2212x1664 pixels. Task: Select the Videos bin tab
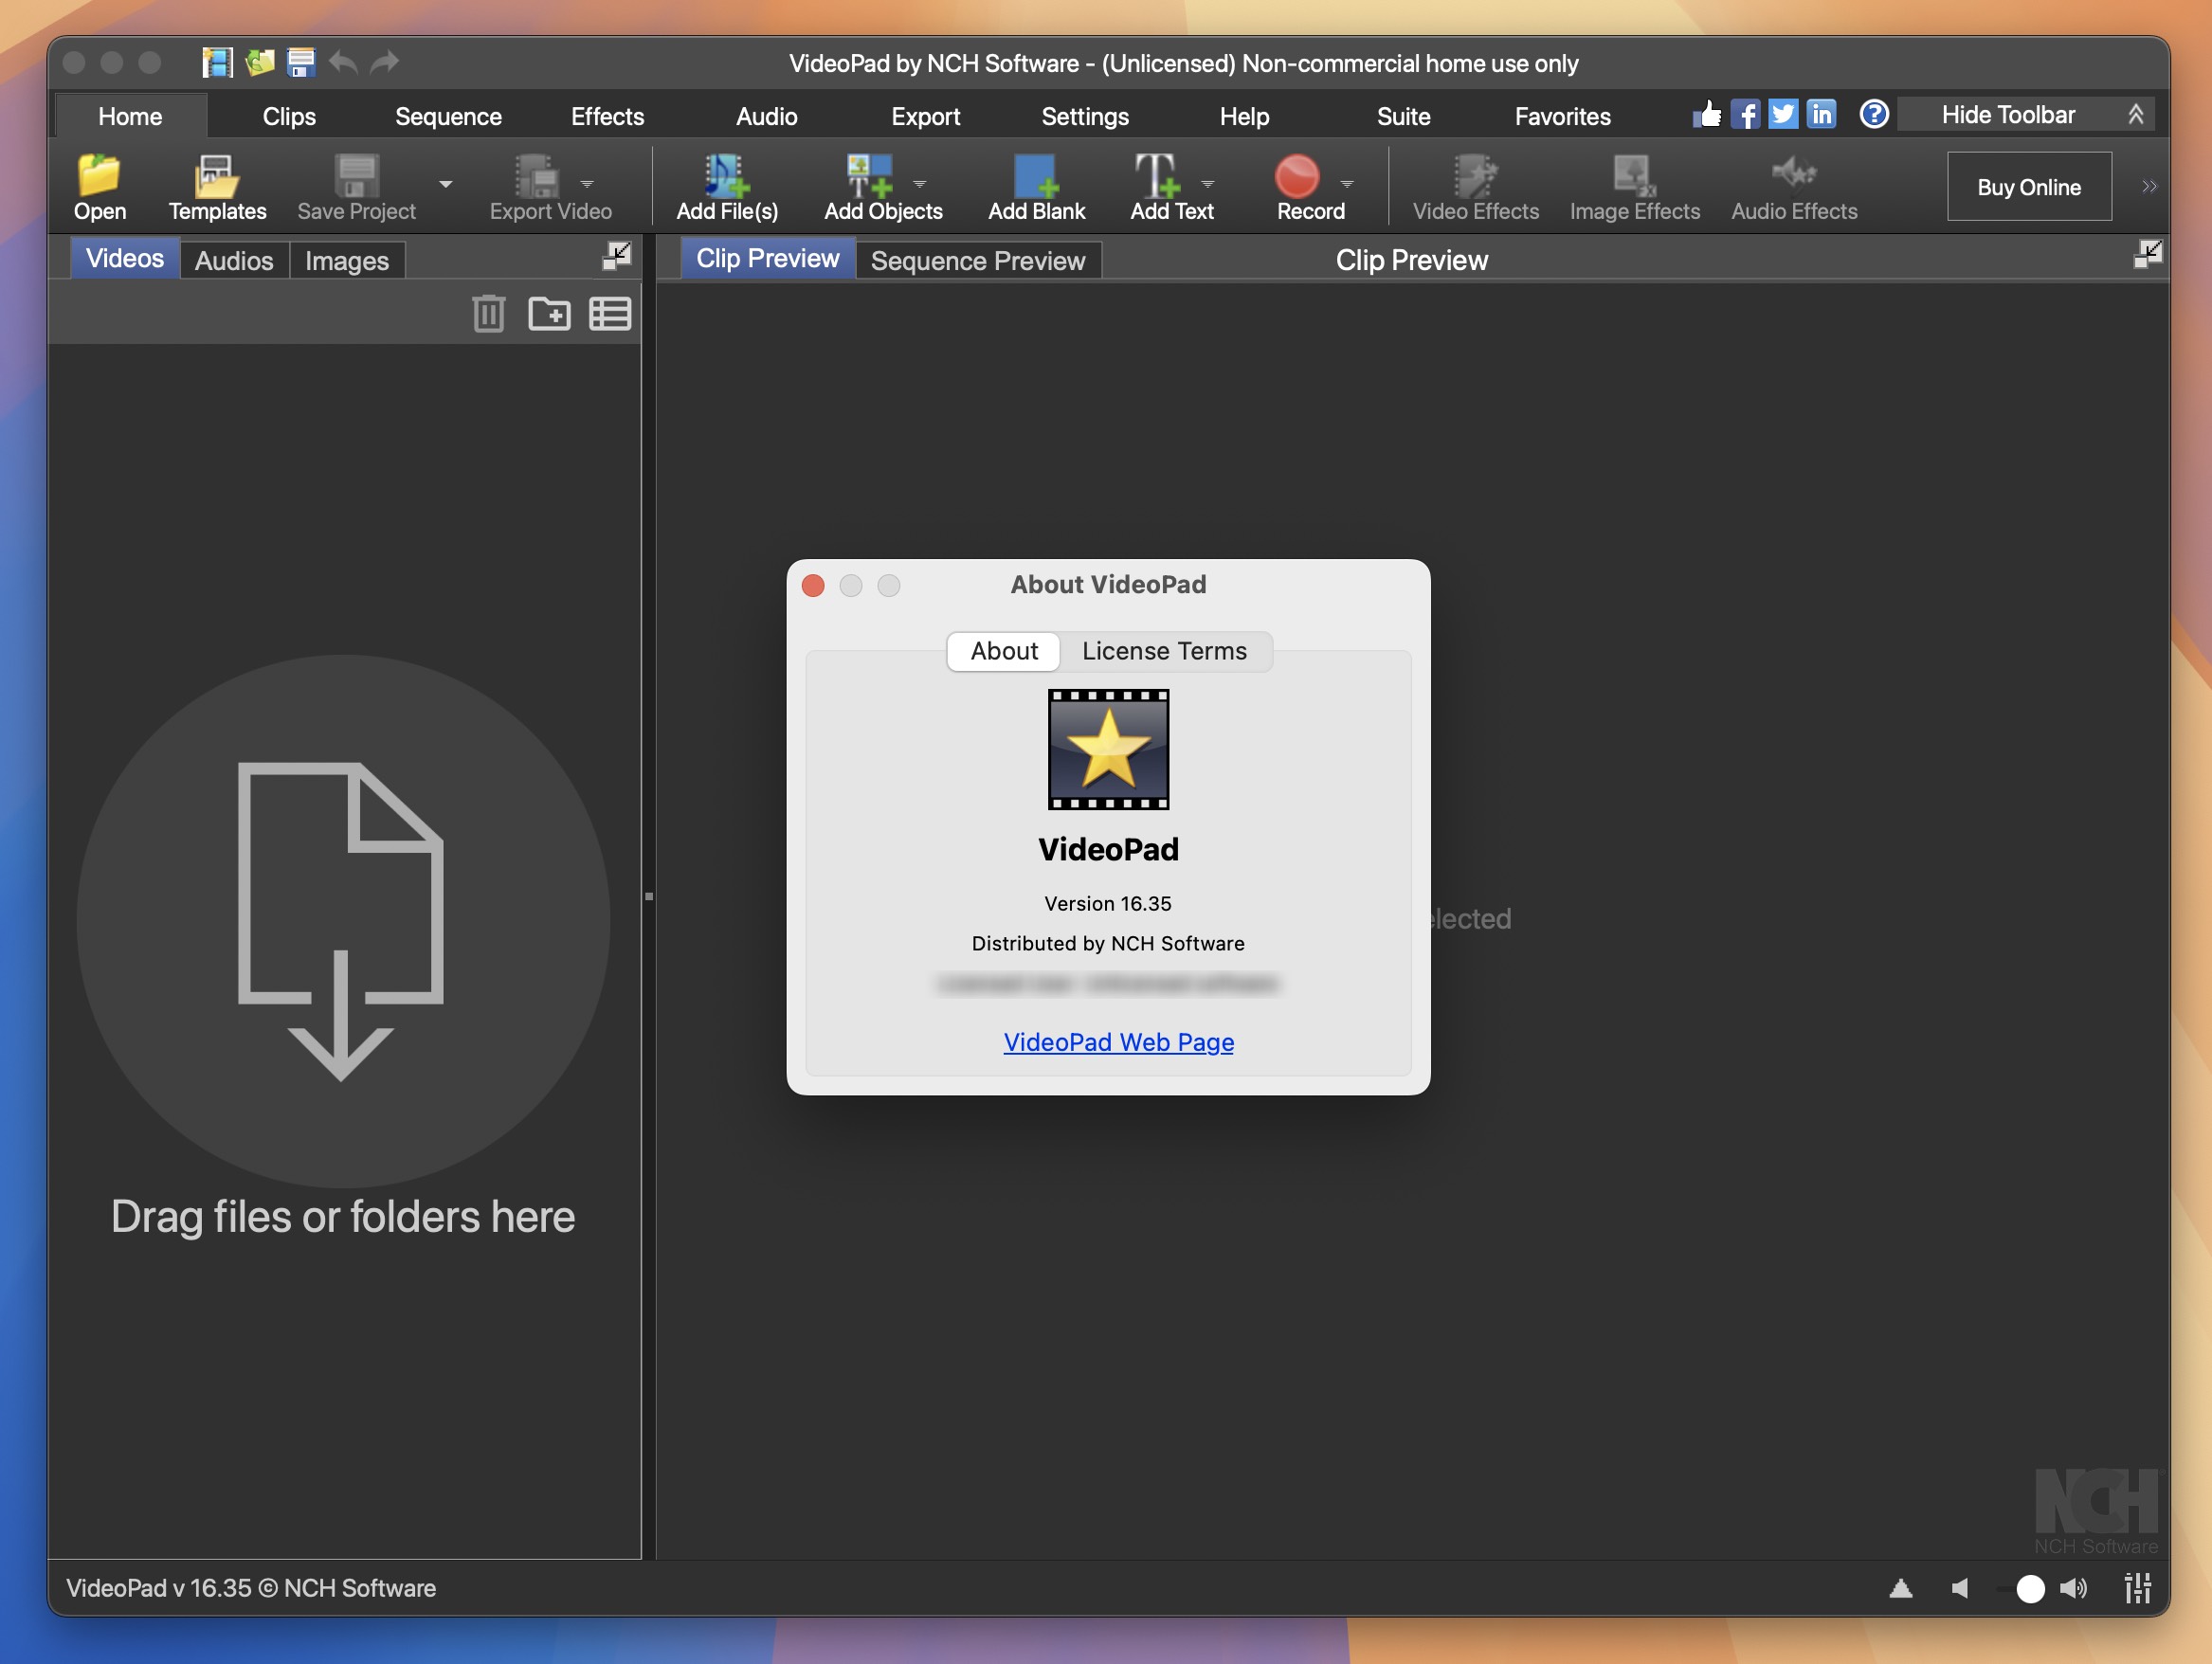124,258
